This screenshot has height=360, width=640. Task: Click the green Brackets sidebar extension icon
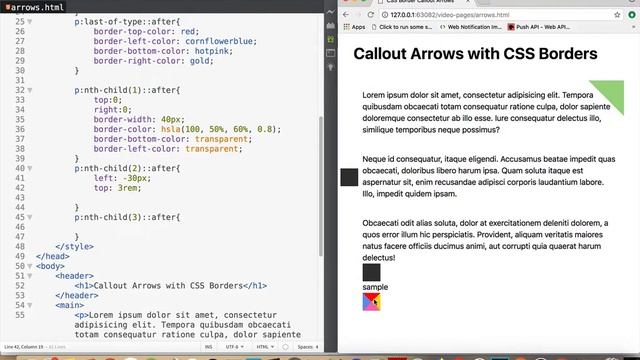click(331, 40)
